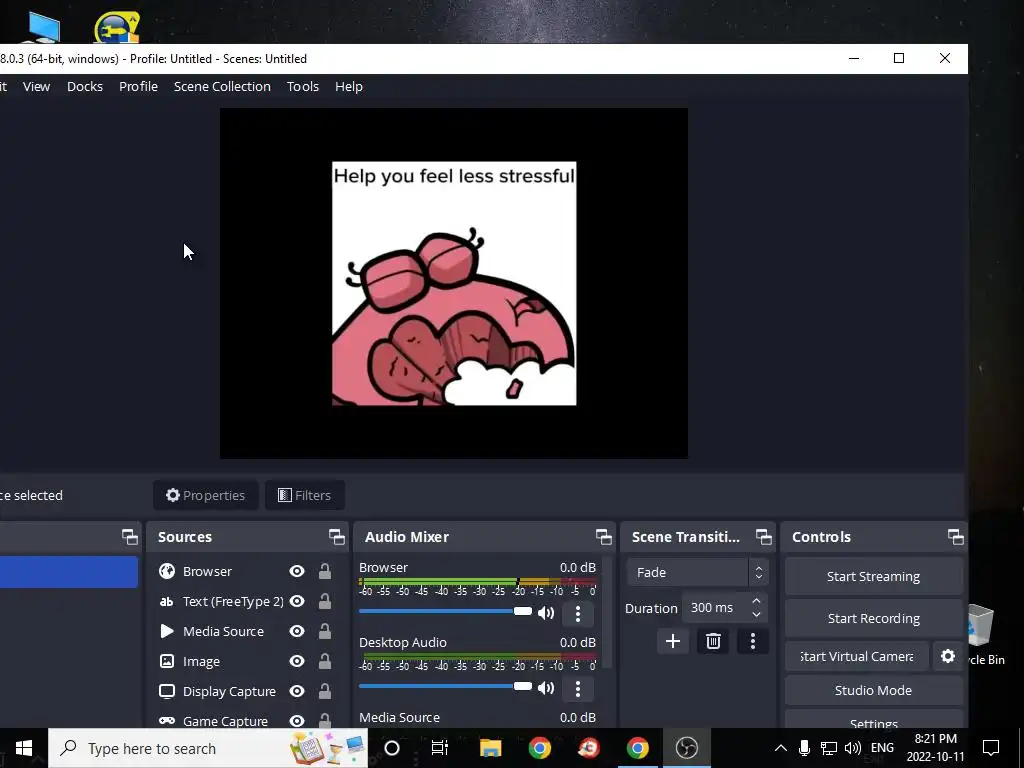Decrease transition Duration with down arrow

click(756, 615)
